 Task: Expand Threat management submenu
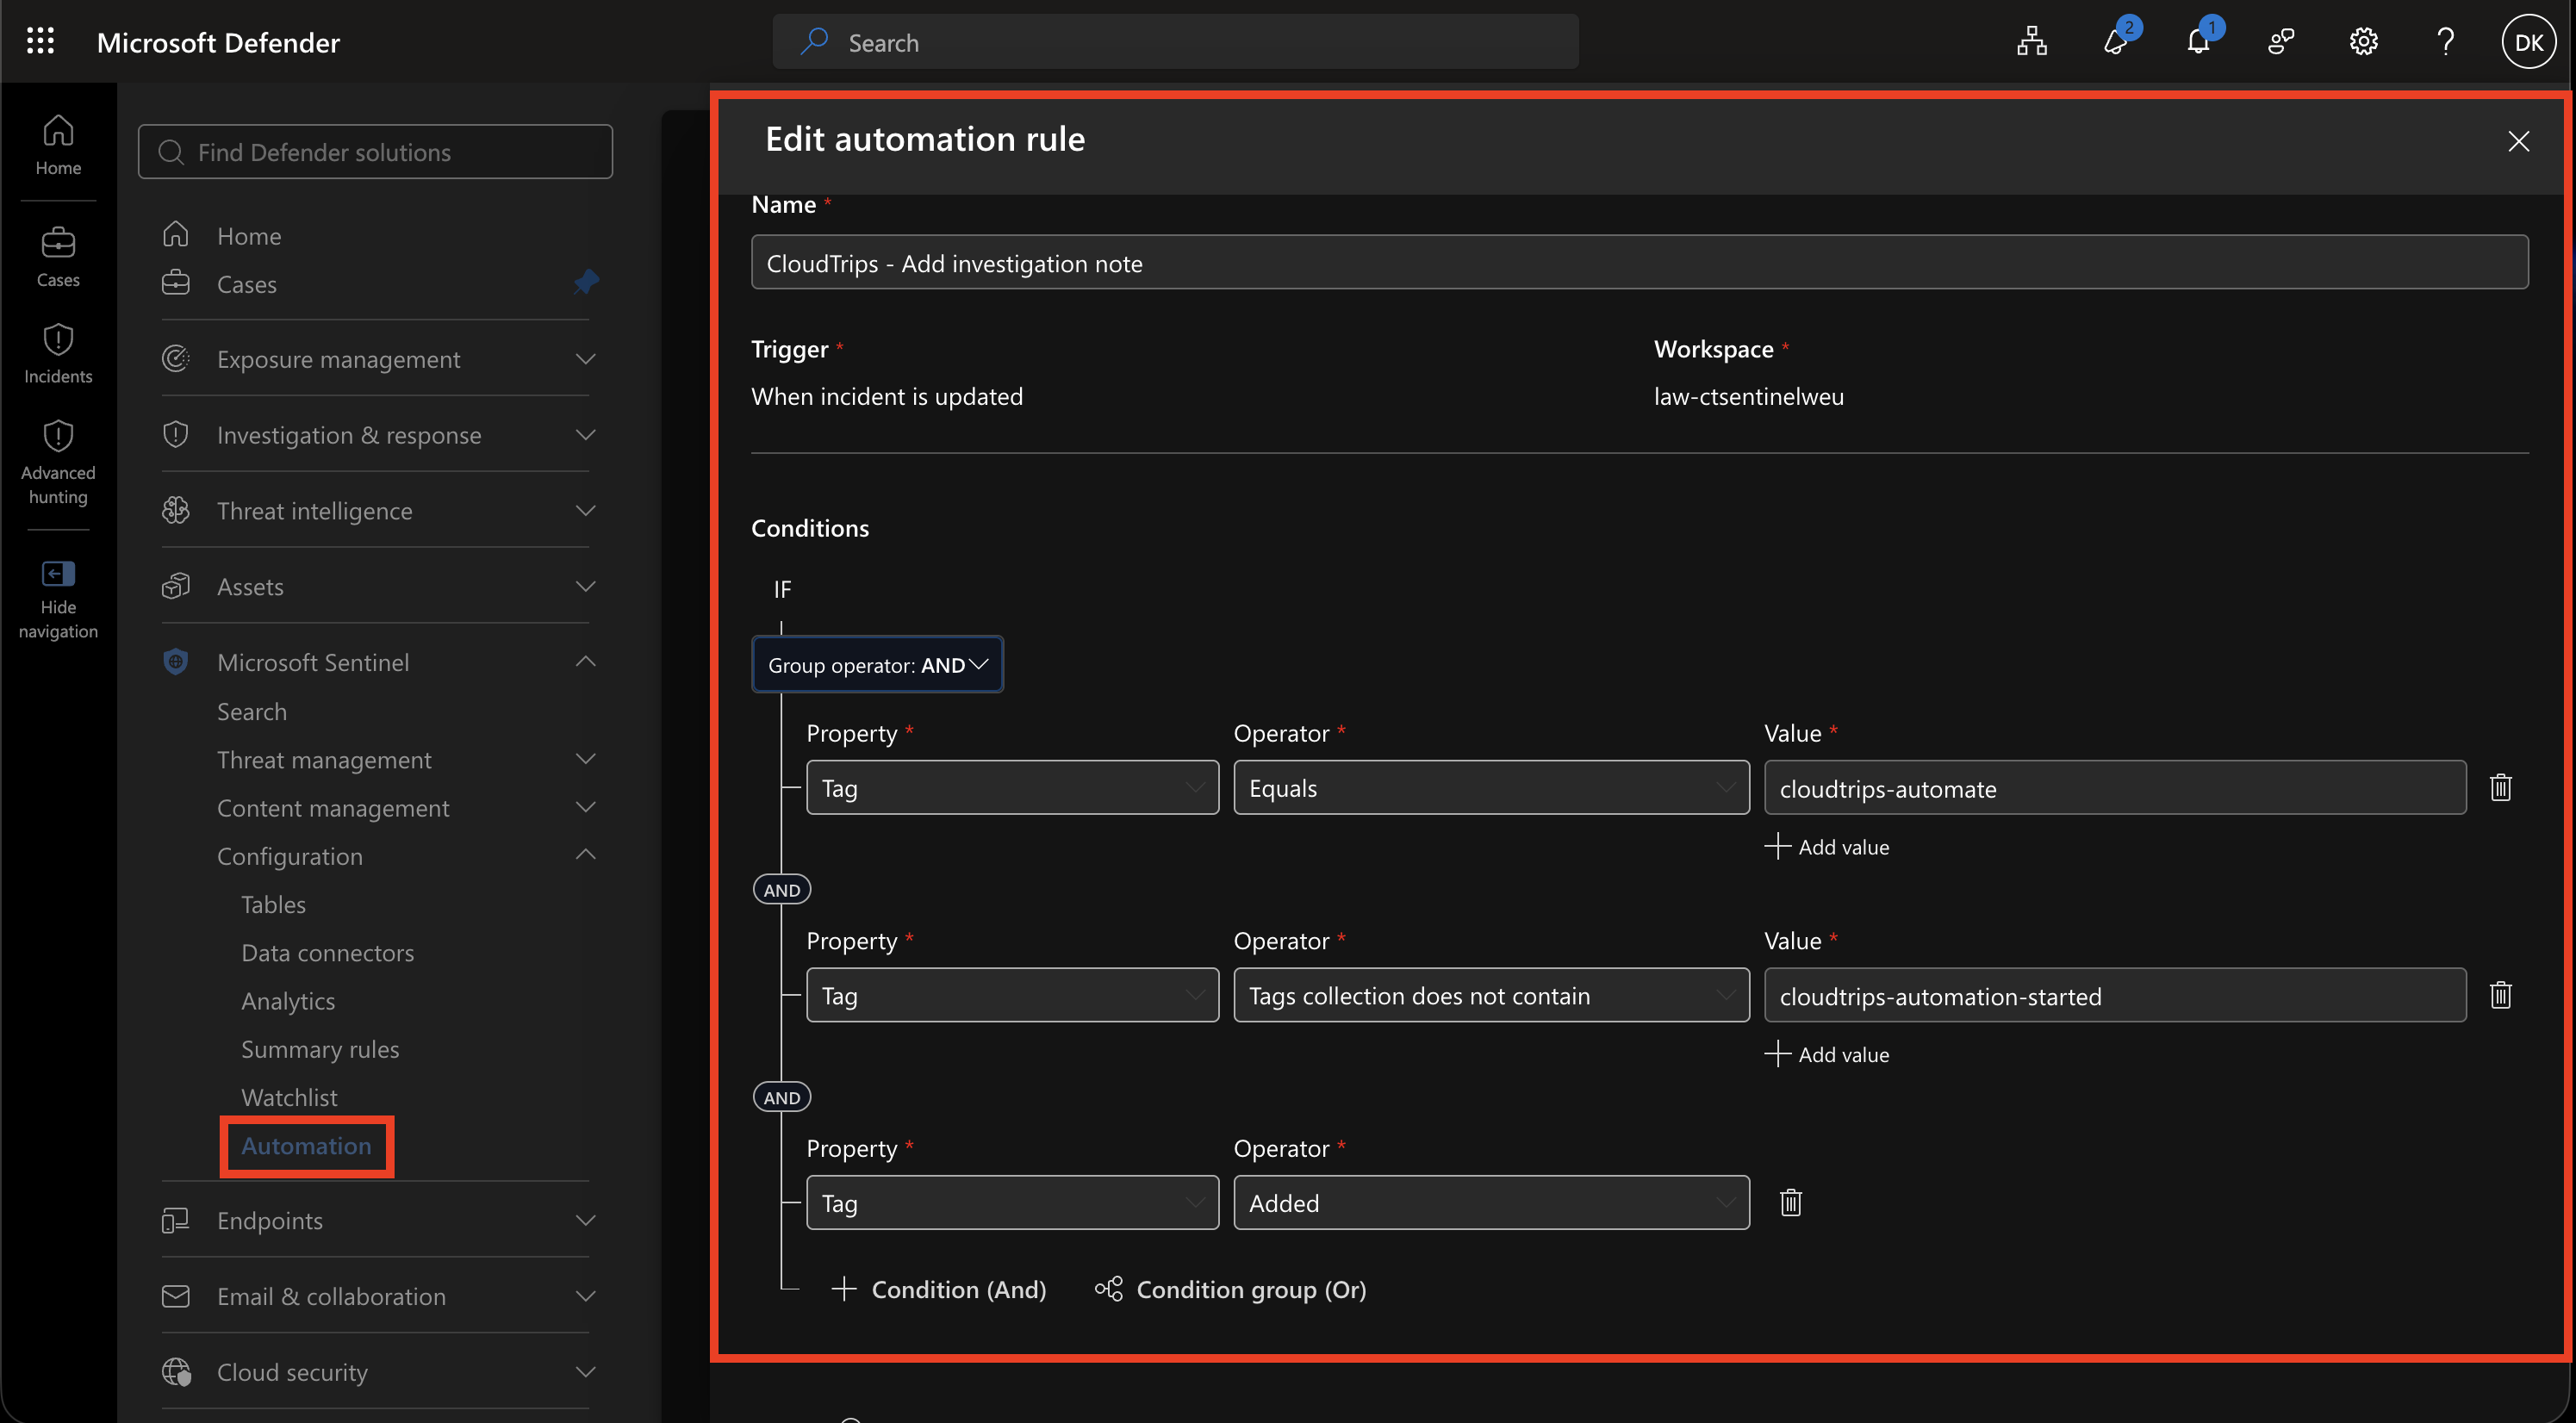(x=586, y=759)
